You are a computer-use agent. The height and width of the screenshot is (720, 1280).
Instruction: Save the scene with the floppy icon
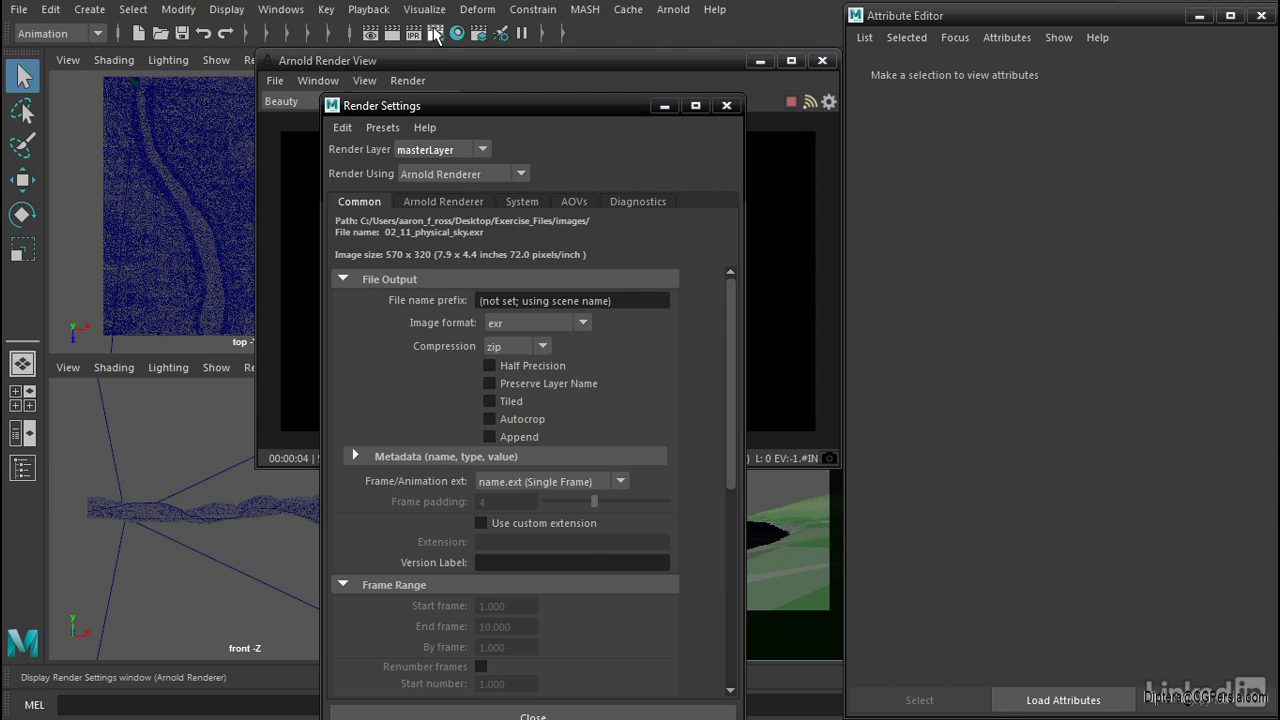[182, 33]
